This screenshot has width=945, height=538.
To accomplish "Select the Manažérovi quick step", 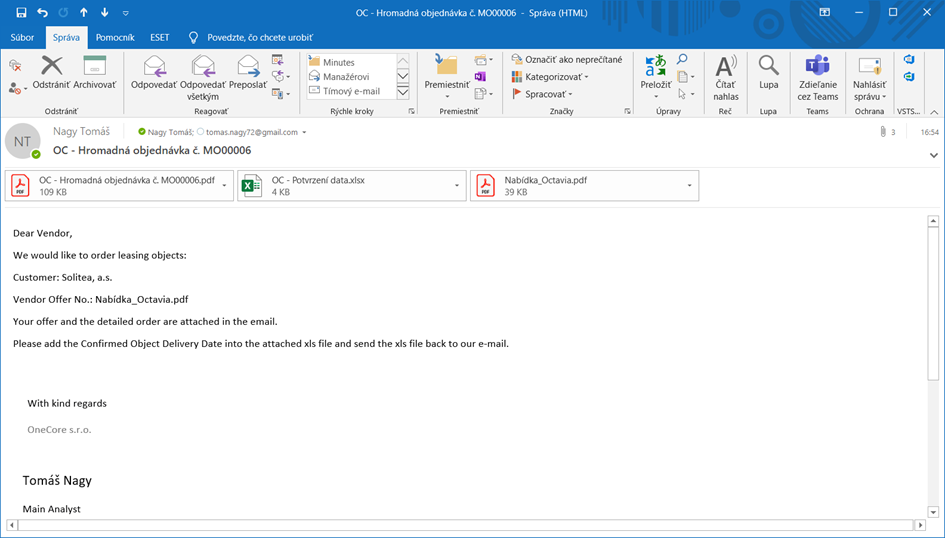I will (x=345, y=76).
